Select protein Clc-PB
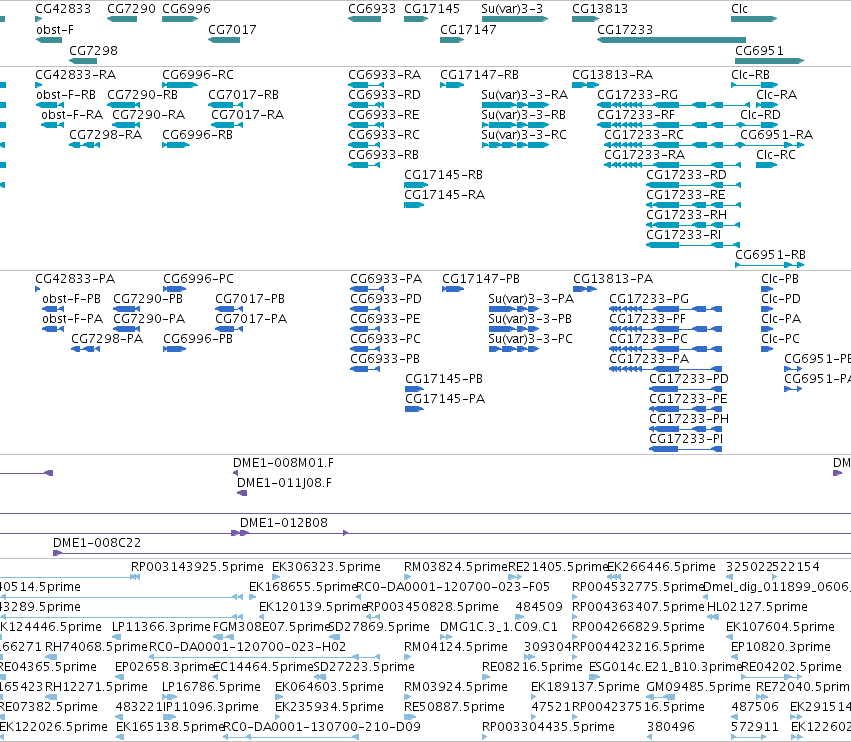This screenshot has height=742, width=851. click(779, 279)
